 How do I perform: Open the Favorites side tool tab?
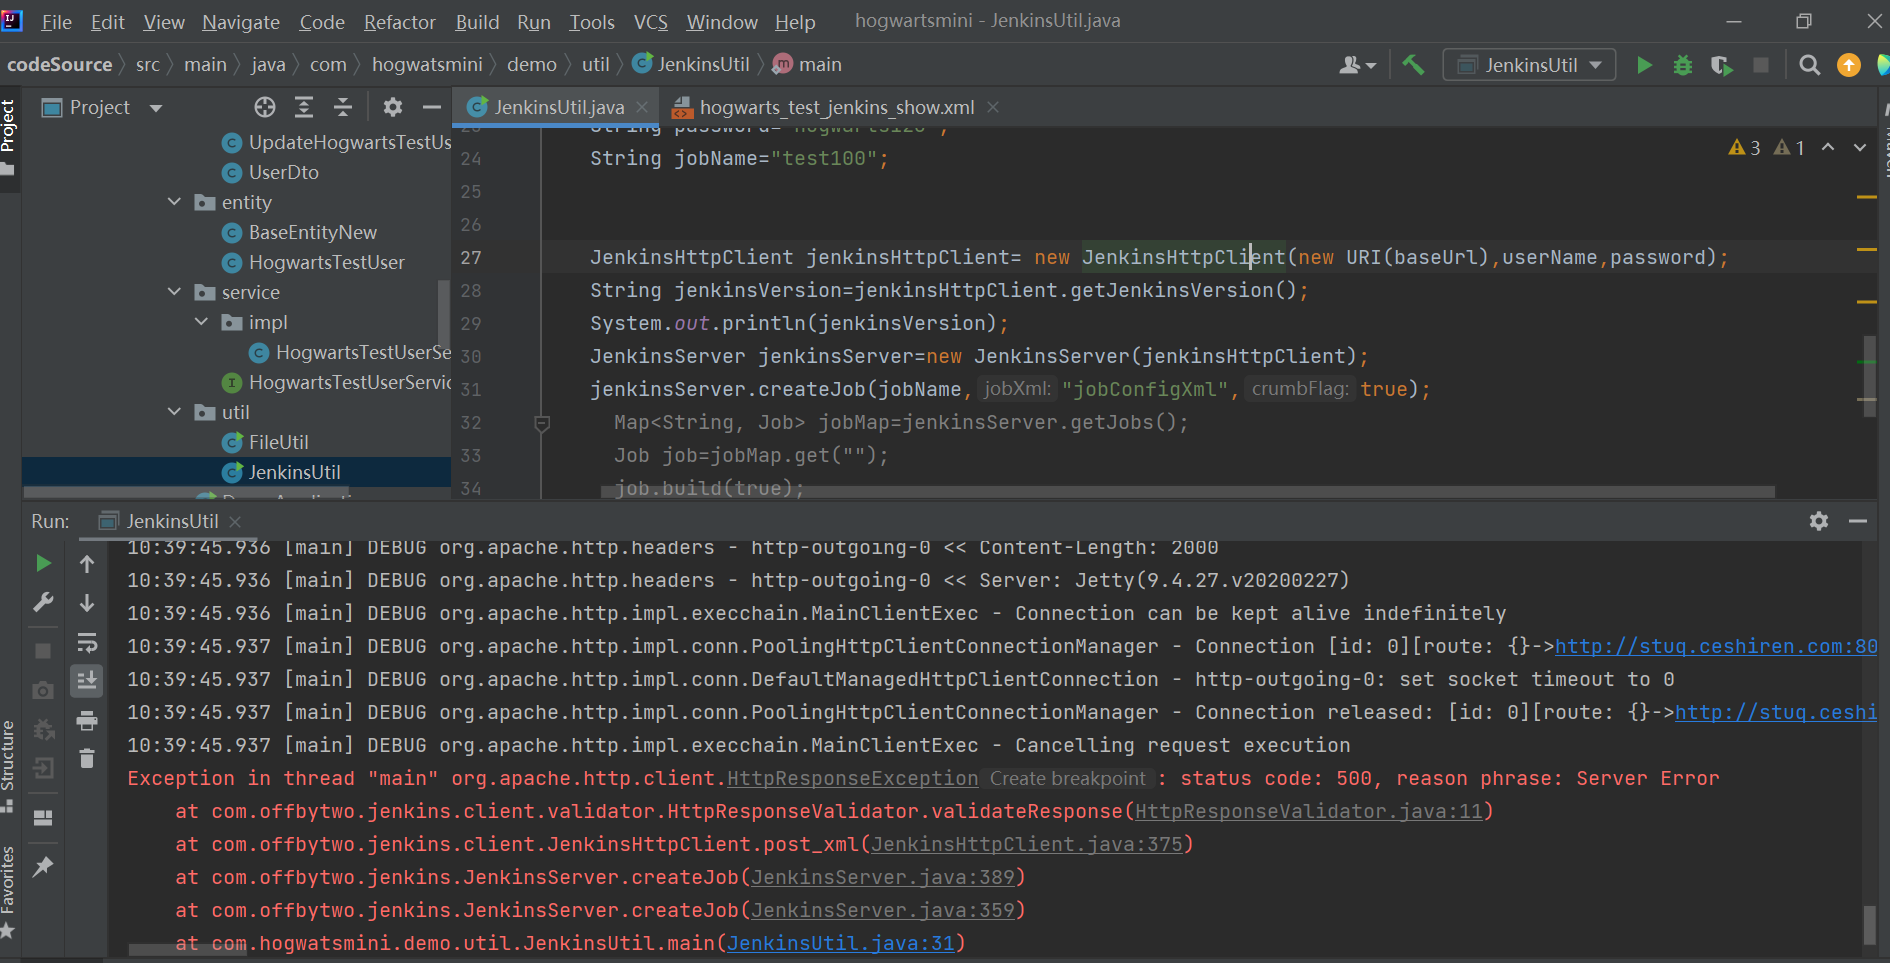point(9,892)
